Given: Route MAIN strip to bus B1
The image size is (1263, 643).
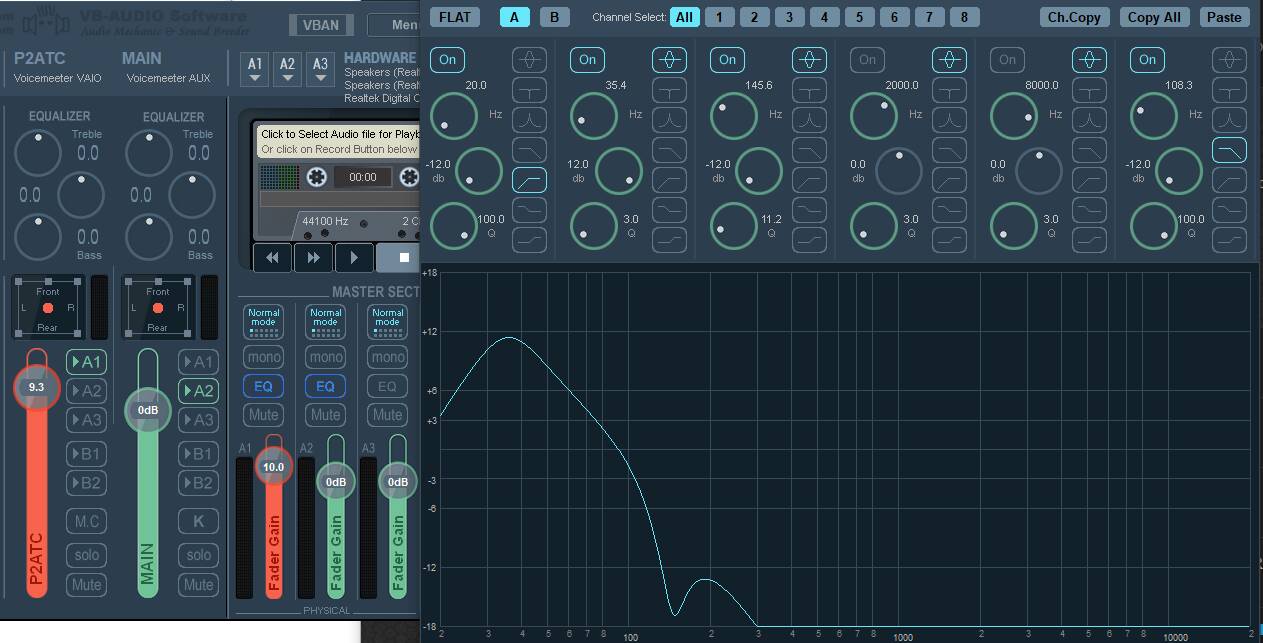Looking at the screenshot, I should (x=199, y=454).
